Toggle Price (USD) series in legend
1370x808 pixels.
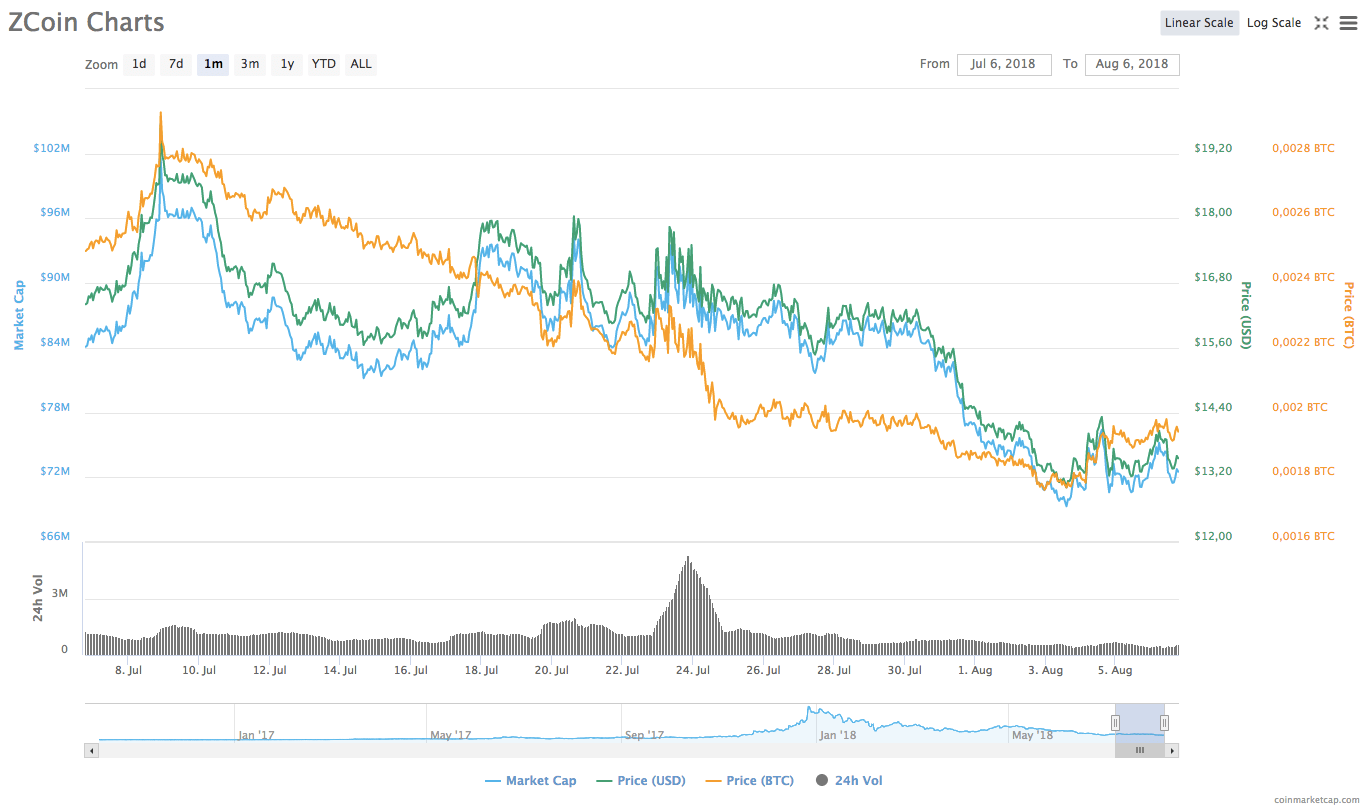coord(640,781)
